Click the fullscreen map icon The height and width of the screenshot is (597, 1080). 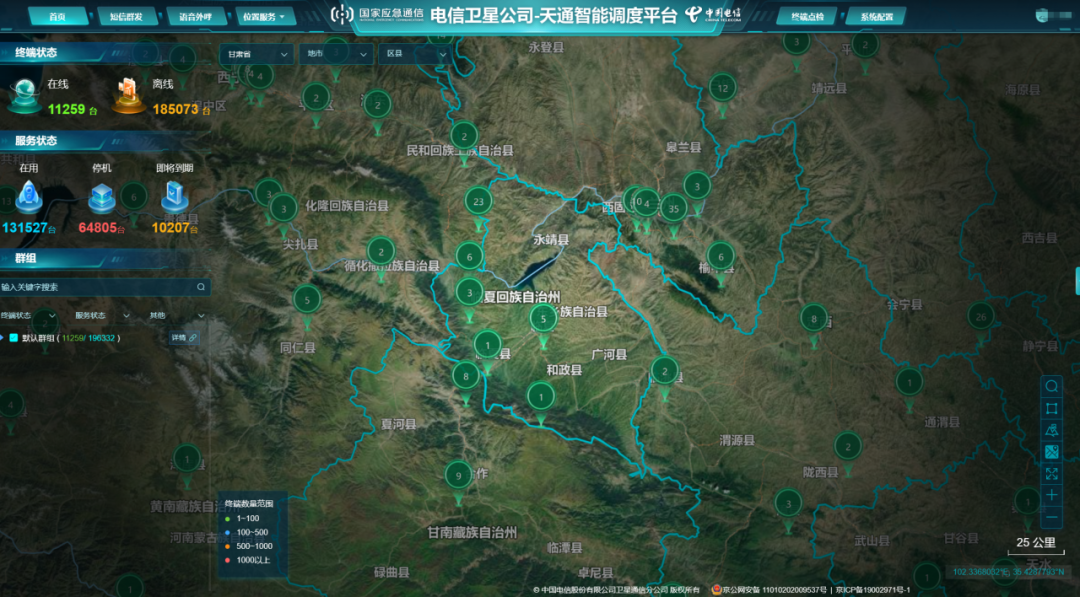1051,474
